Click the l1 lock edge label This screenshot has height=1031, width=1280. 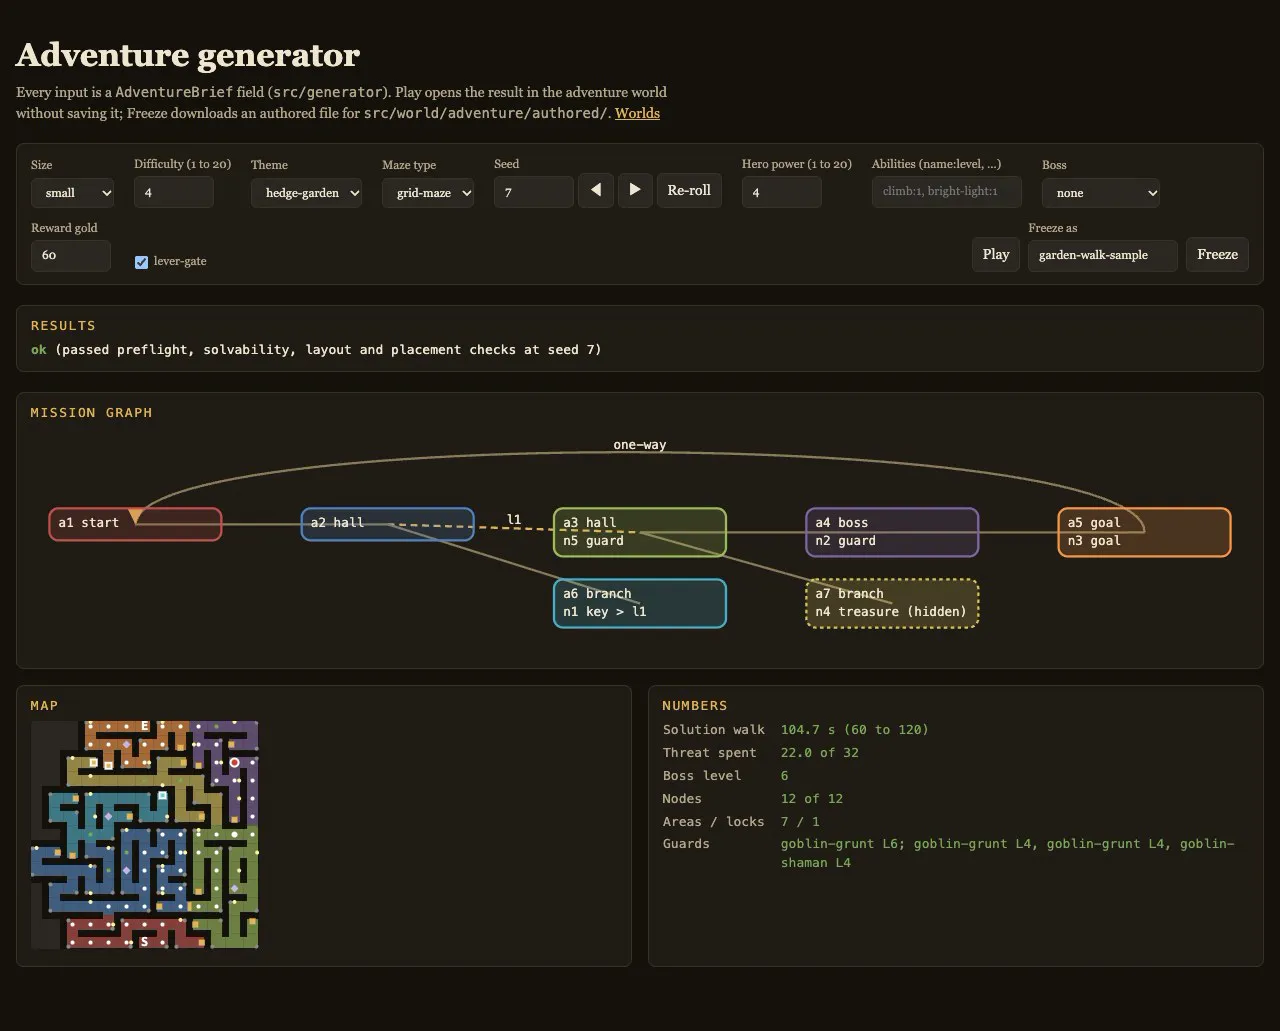[x=514, y=519]
